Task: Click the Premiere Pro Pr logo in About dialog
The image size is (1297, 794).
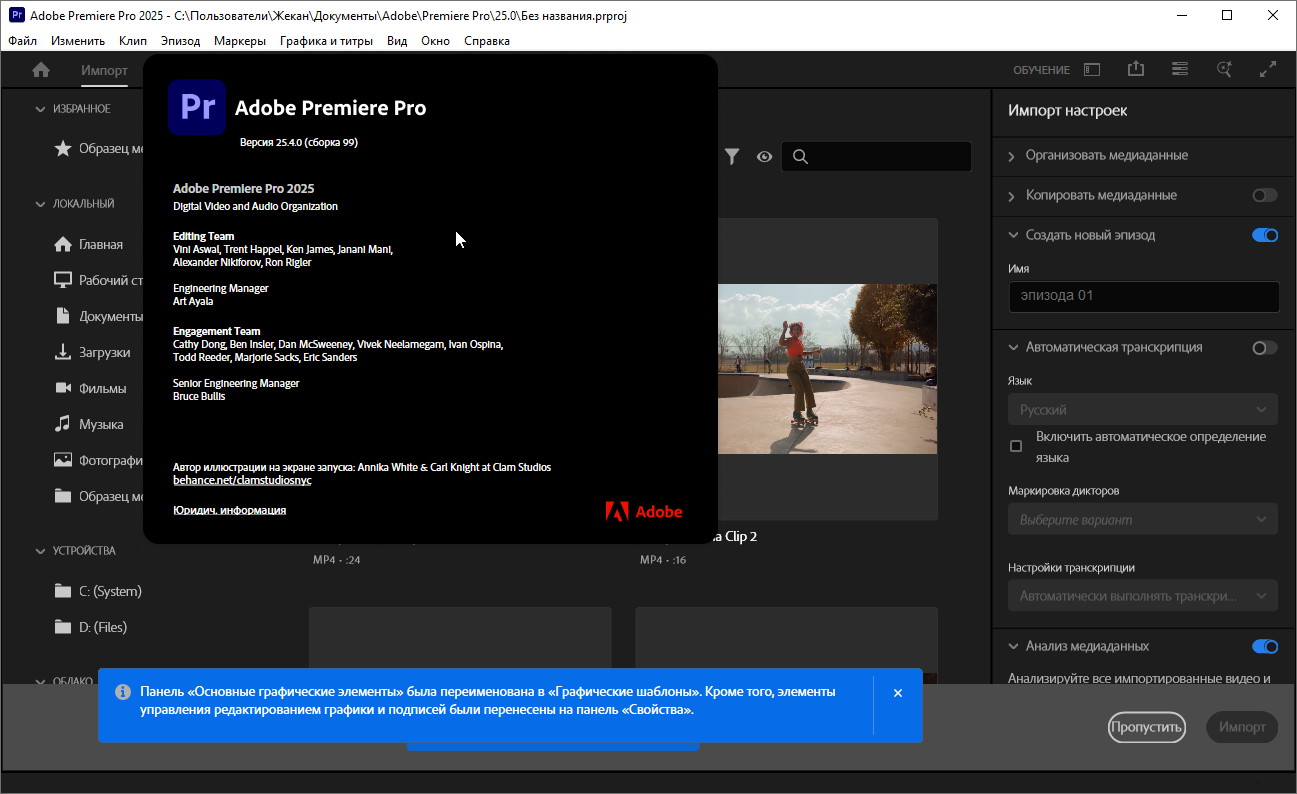Action: (197, 107)
